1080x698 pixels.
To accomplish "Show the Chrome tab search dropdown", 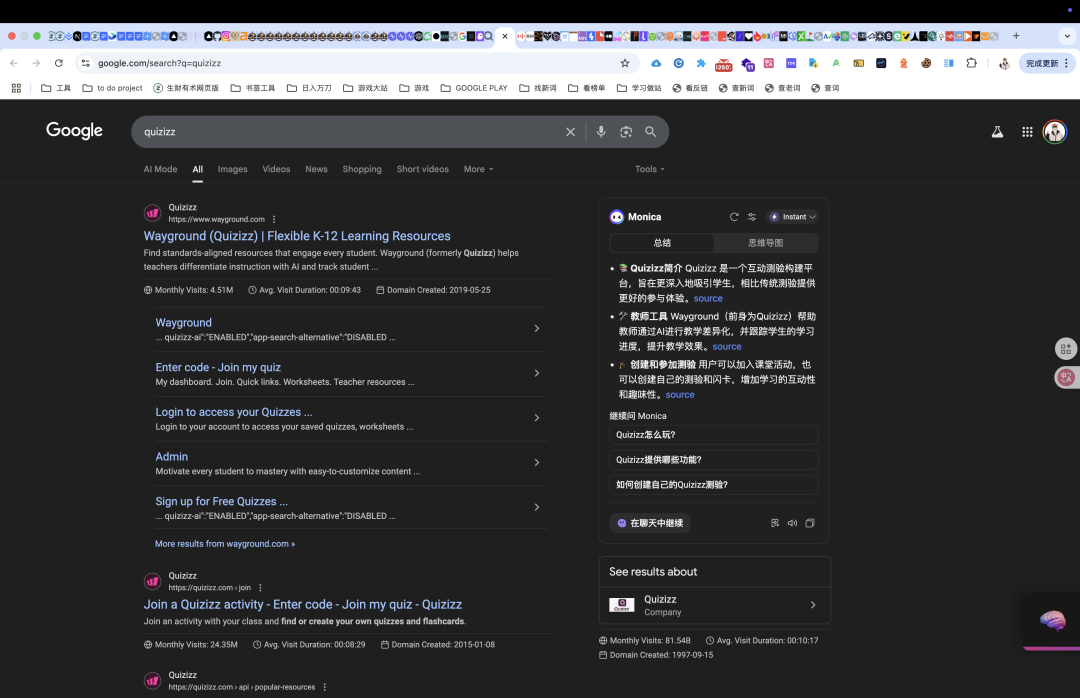I will coord(1067,36).
